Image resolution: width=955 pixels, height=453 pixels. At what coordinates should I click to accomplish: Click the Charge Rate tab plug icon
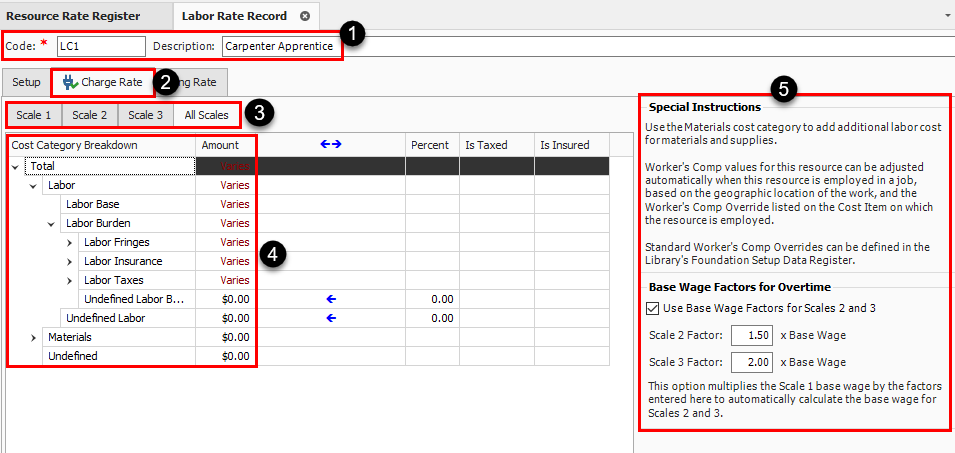tap(70, 82)
